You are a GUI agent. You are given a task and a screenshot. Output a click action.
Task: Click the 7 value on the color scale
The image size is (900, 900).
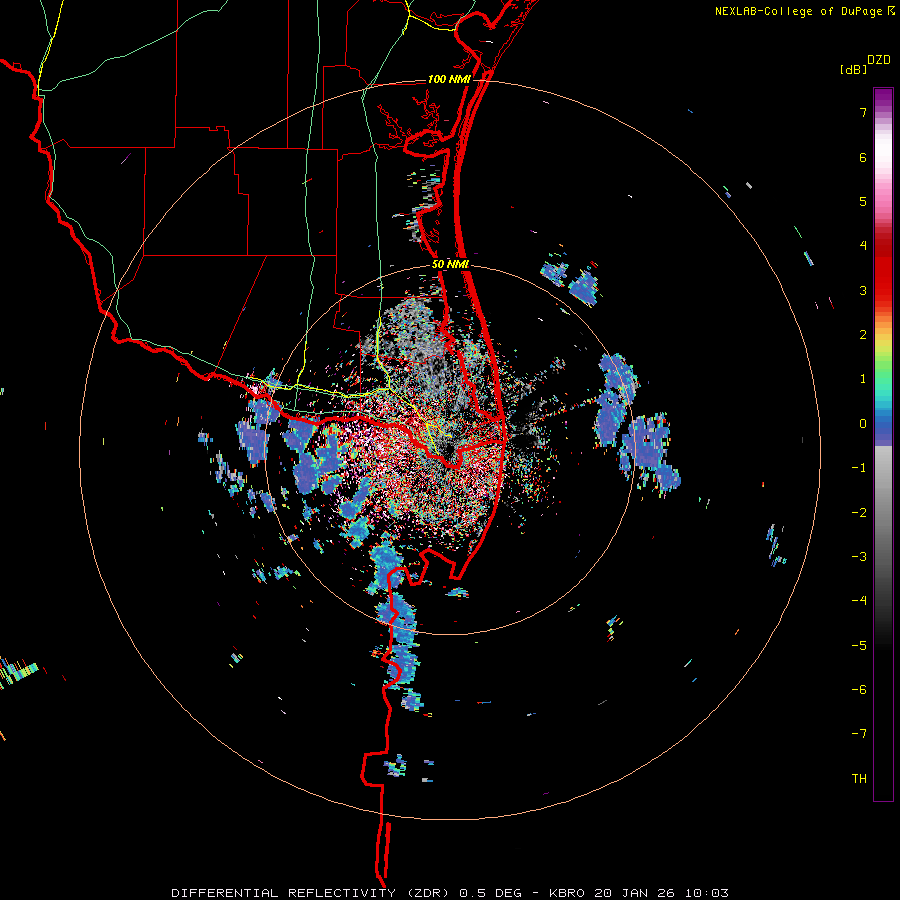[x=863, y=112]
